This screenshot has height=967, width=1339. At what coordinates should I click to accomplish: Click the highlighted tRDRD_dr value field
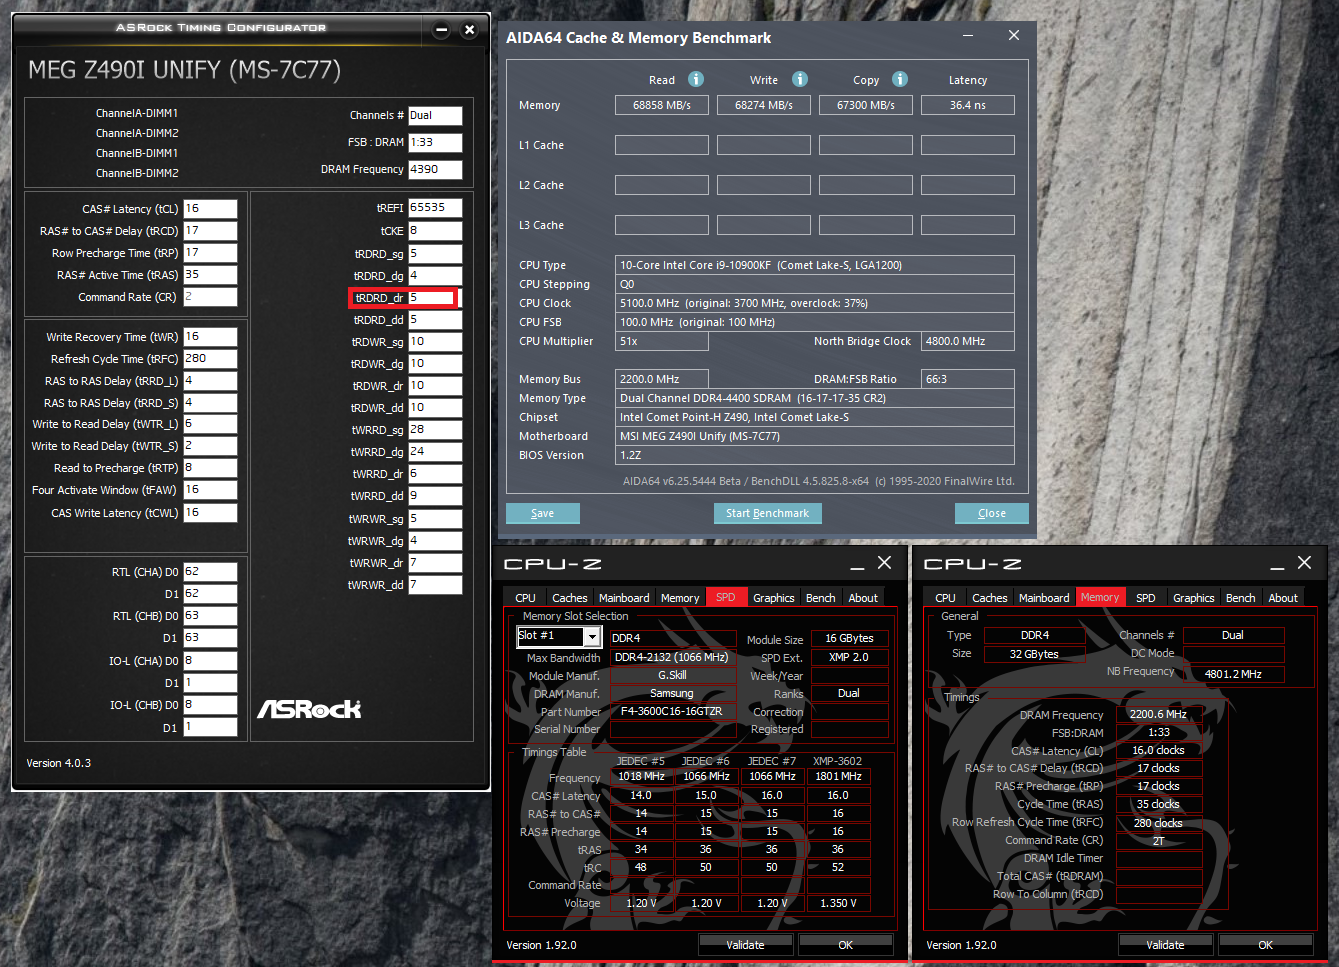pos(432,298)
